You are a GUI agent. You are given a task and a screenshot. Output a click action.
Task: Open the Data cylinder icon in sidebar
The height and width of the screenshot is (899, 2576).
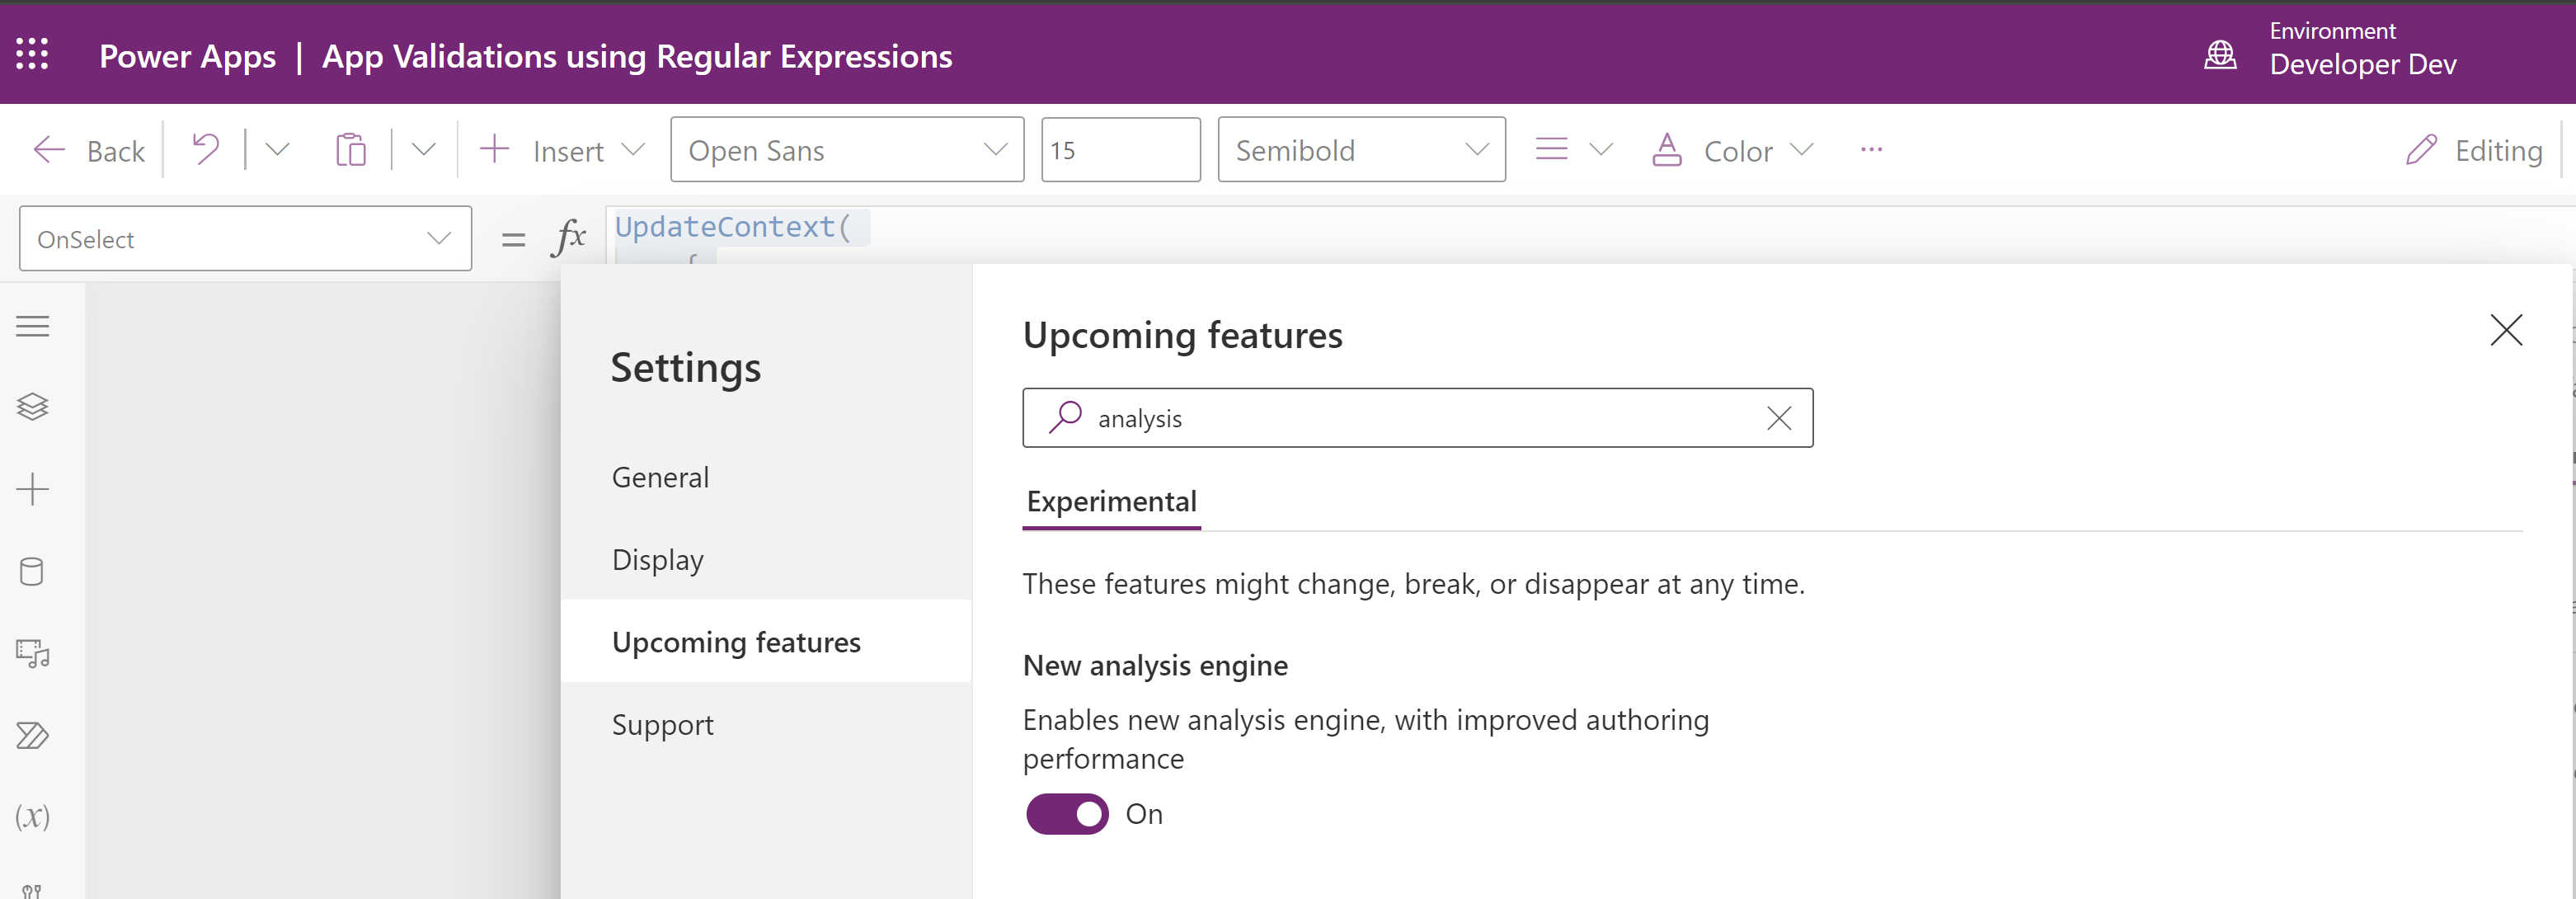coord(32,571)
